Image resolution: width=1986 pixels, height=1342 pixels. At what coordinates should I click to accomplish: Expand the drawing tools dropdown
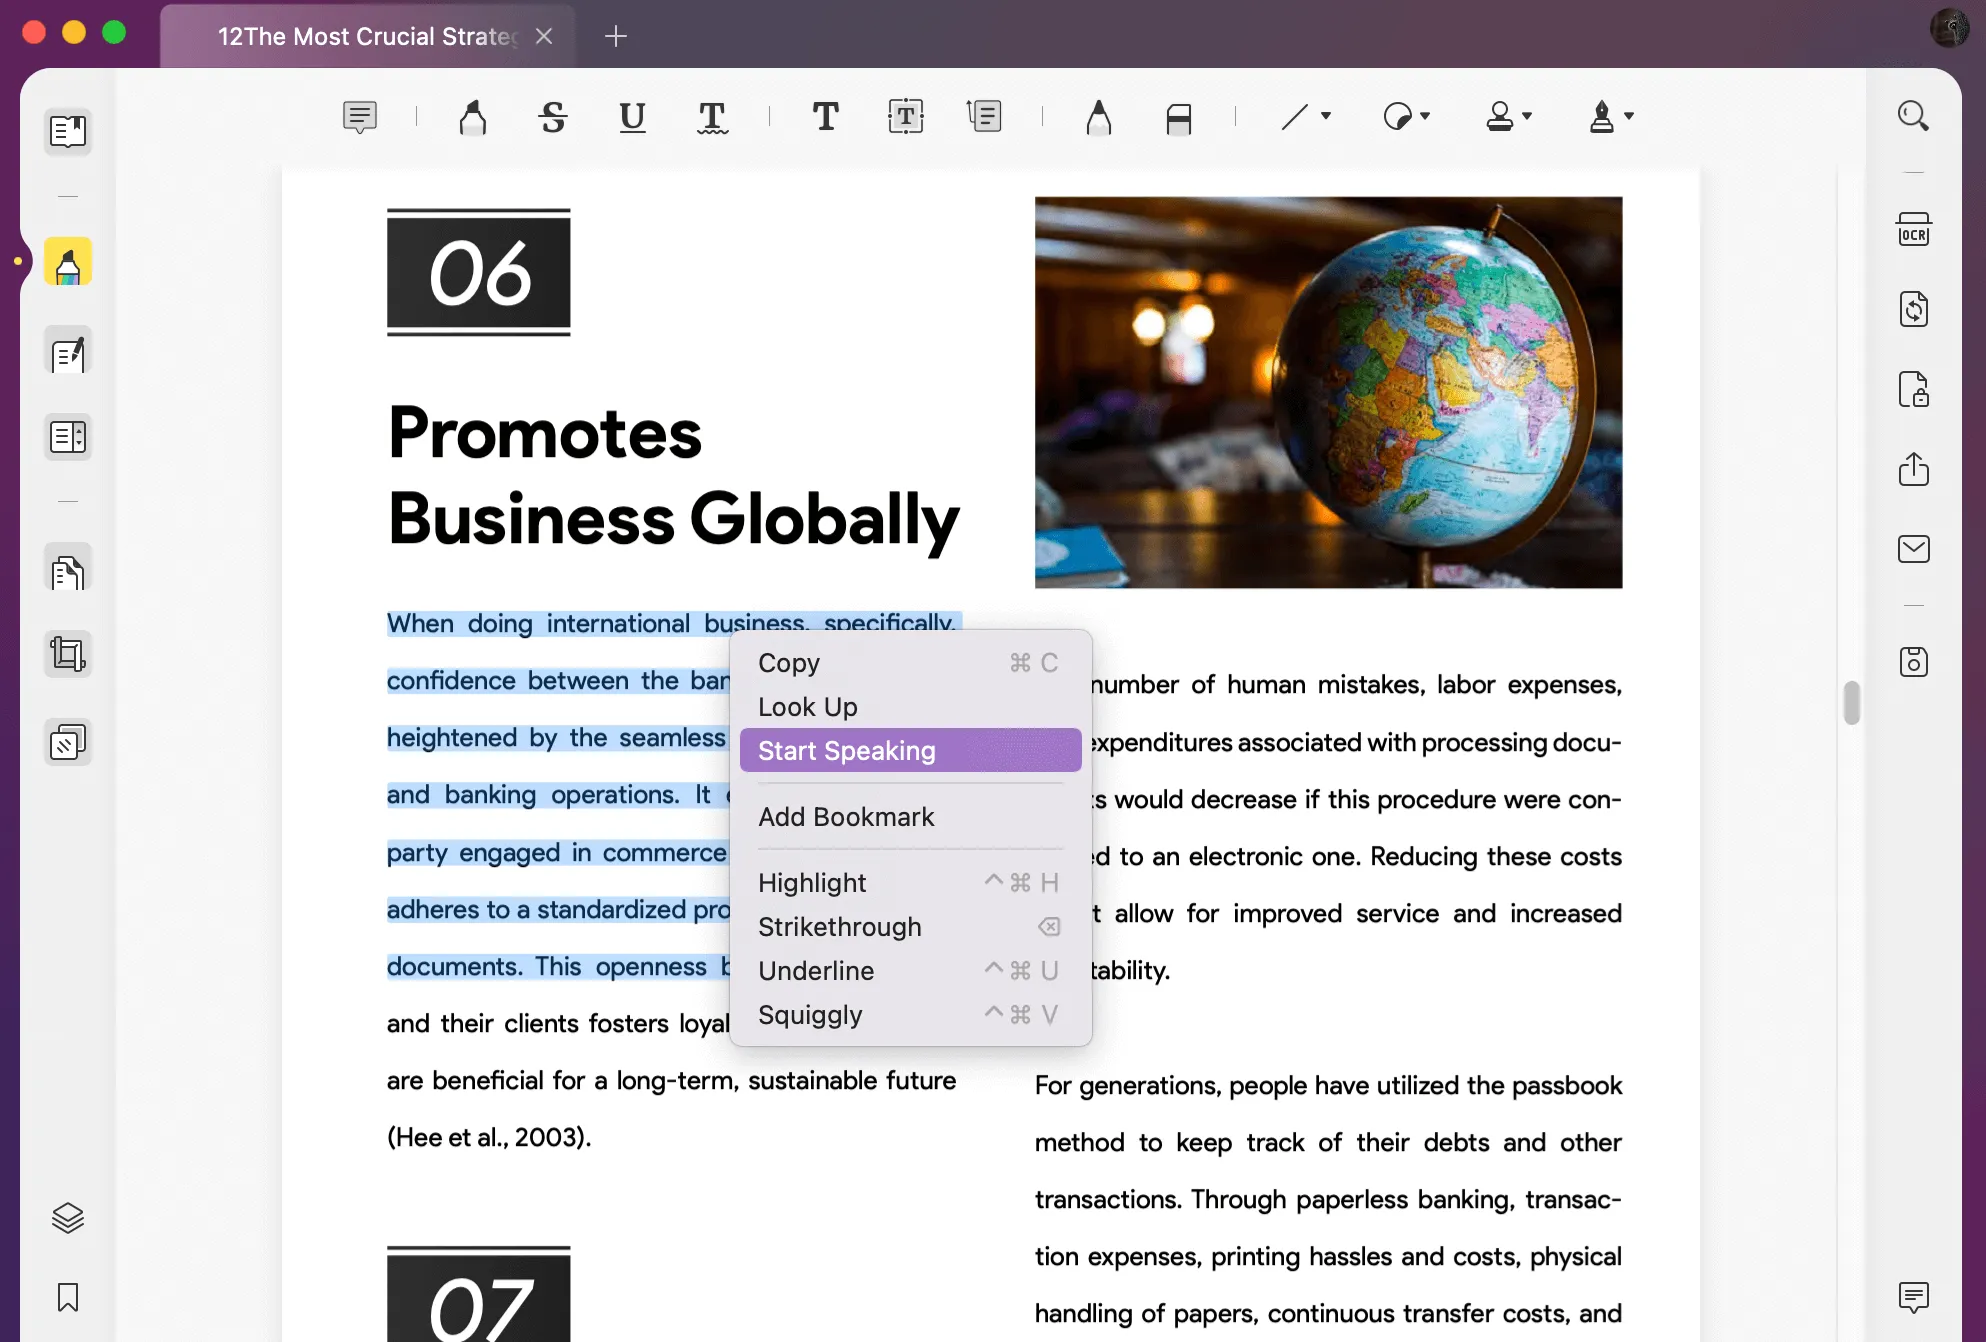tap(1325, 115)
